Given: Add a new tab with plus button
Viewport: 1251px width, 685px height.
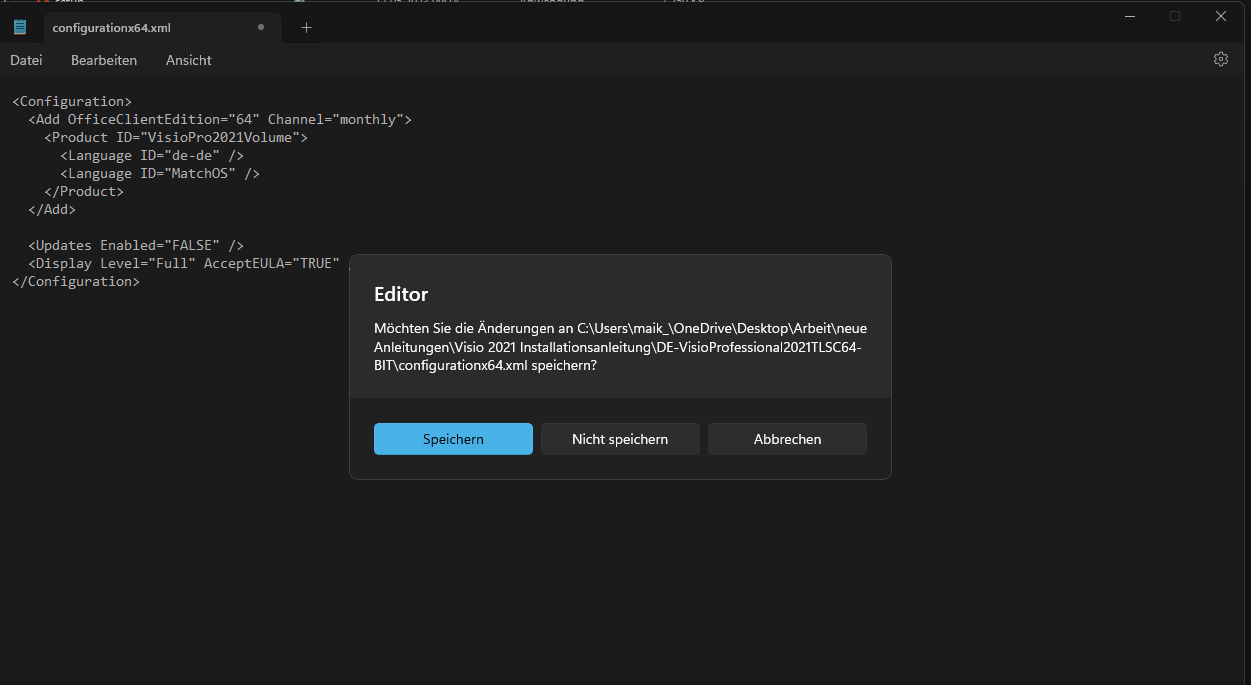Looking at the screenshot, I should pyautogui.click(x=306, y=28).
